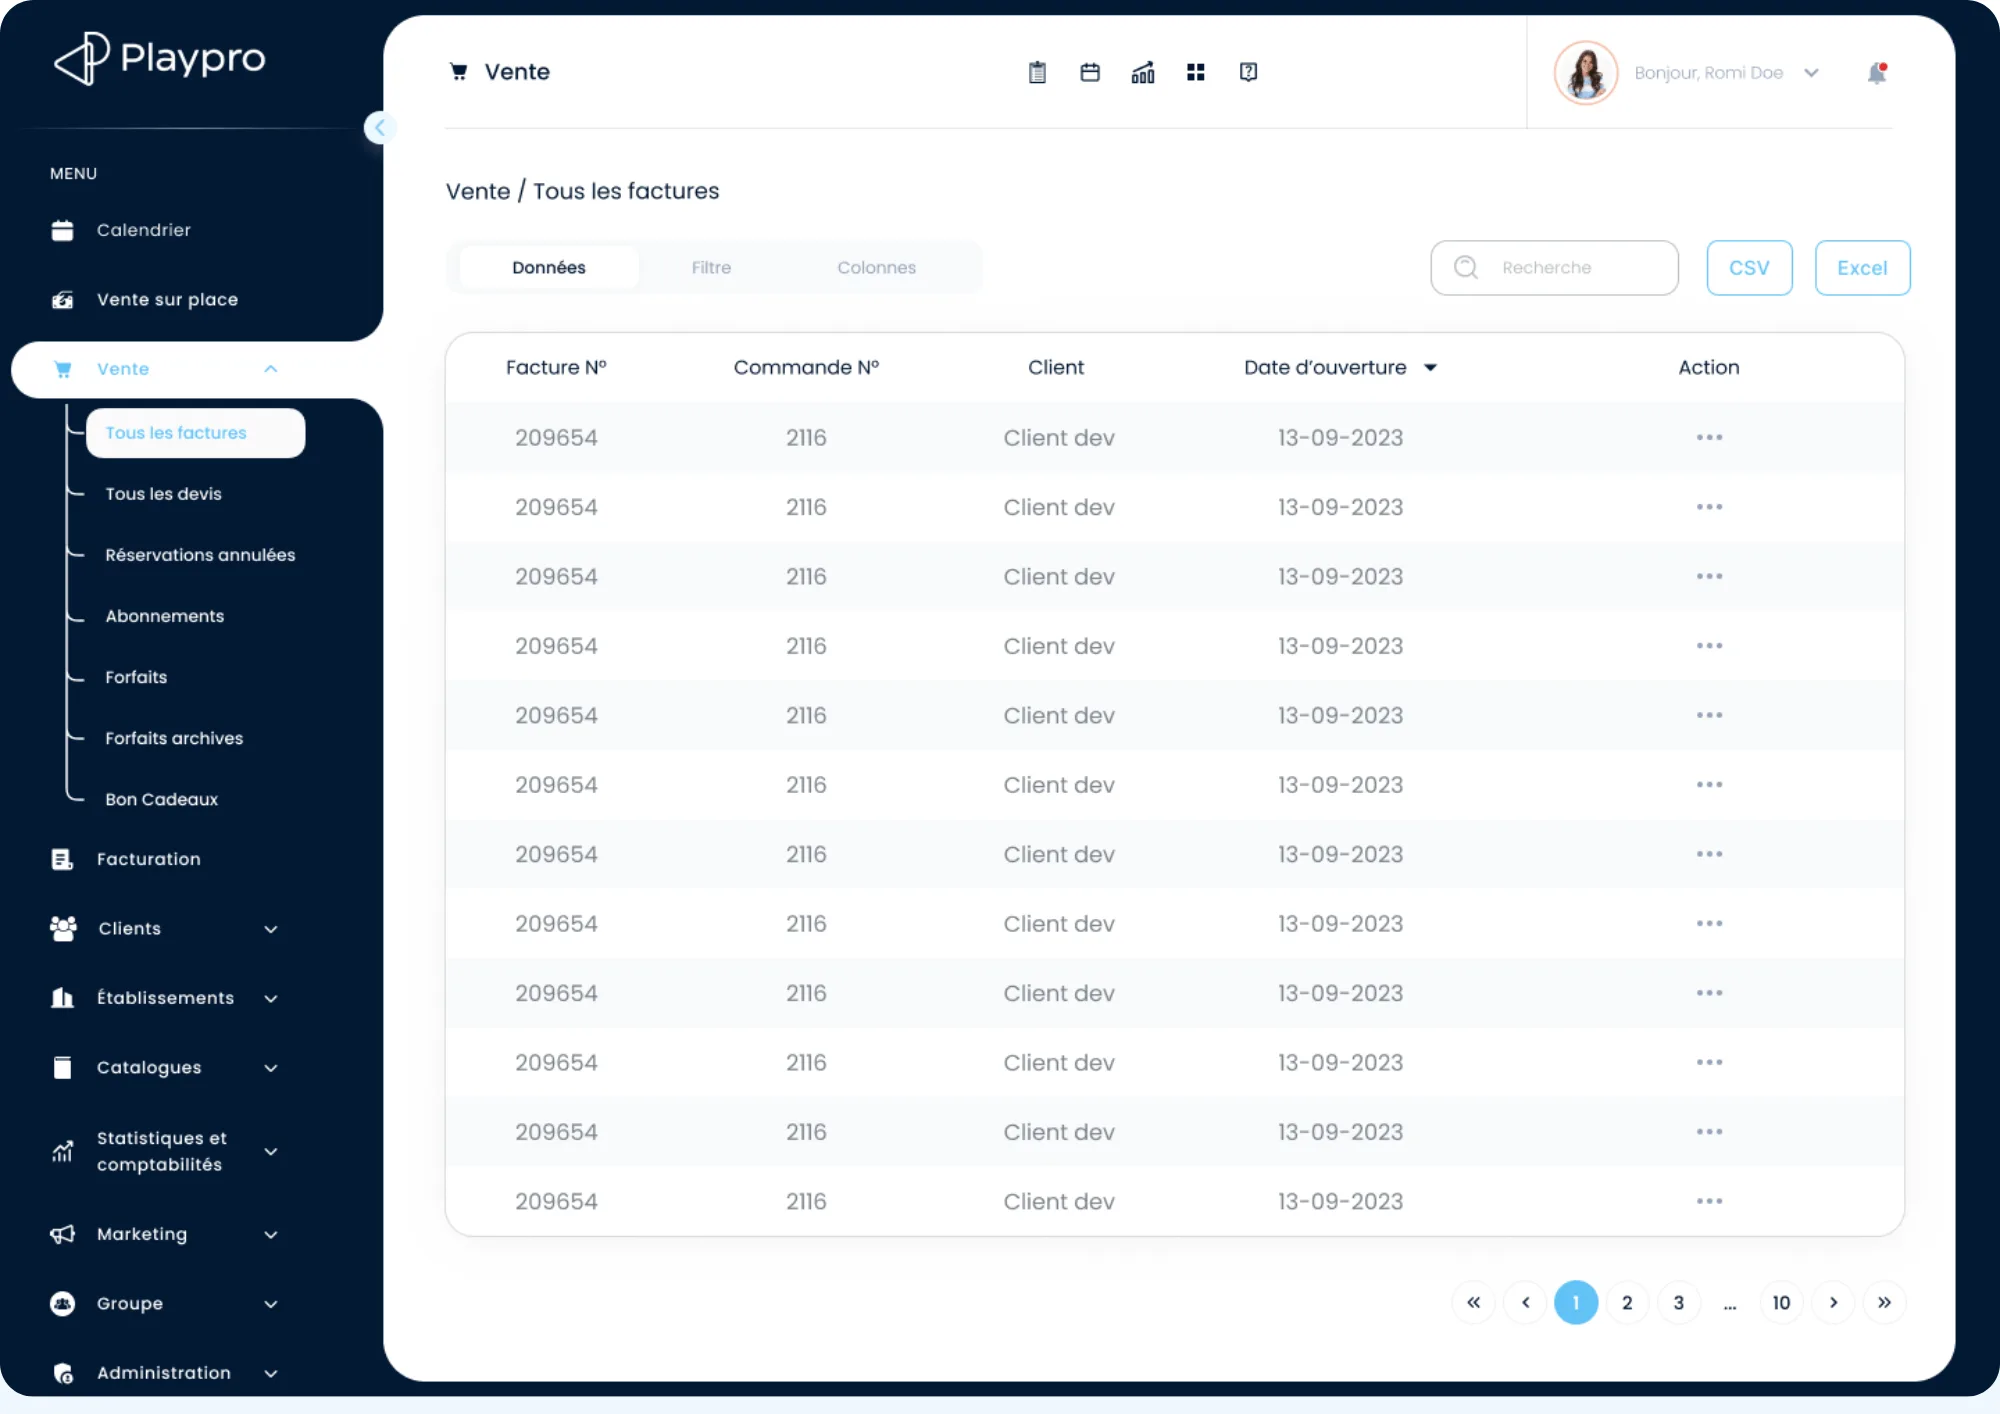Click the Catalogues icon
Viewport: 2000px width, 1414px height.
point(62,1068)
